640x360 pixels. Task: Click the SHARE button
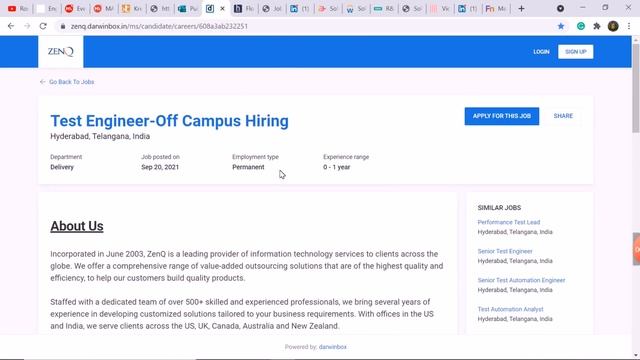tap(563, 116)
